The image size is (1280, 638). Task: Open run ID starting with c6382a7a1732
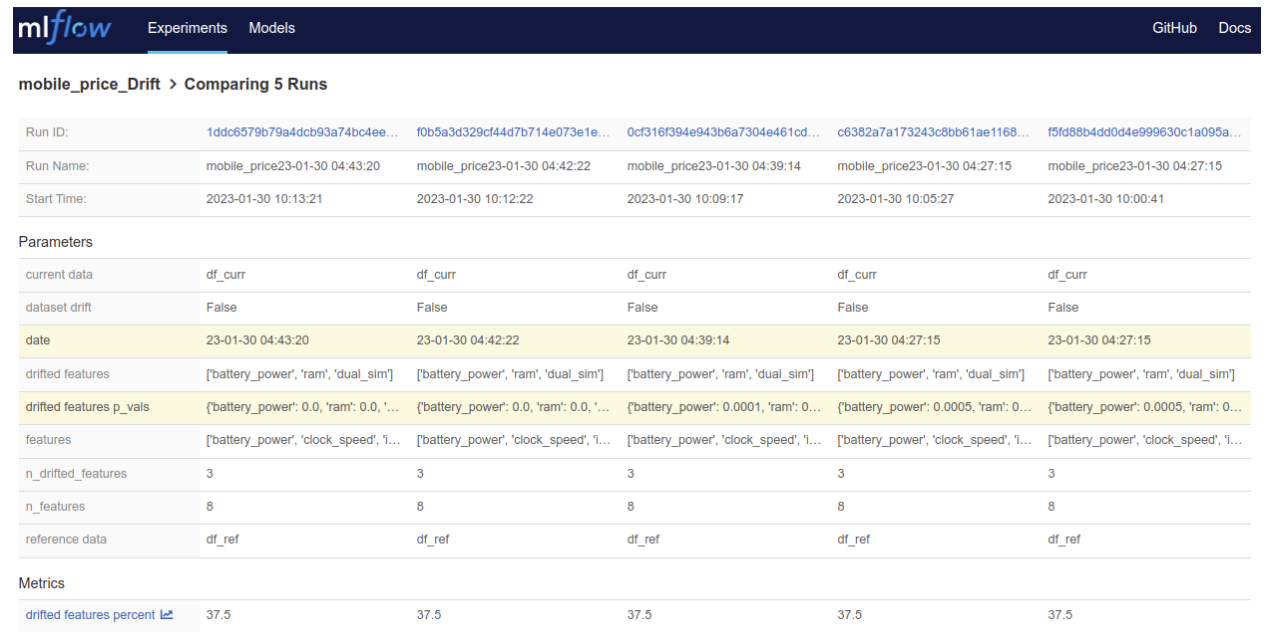pyautogui.click(x=933, y=132)
